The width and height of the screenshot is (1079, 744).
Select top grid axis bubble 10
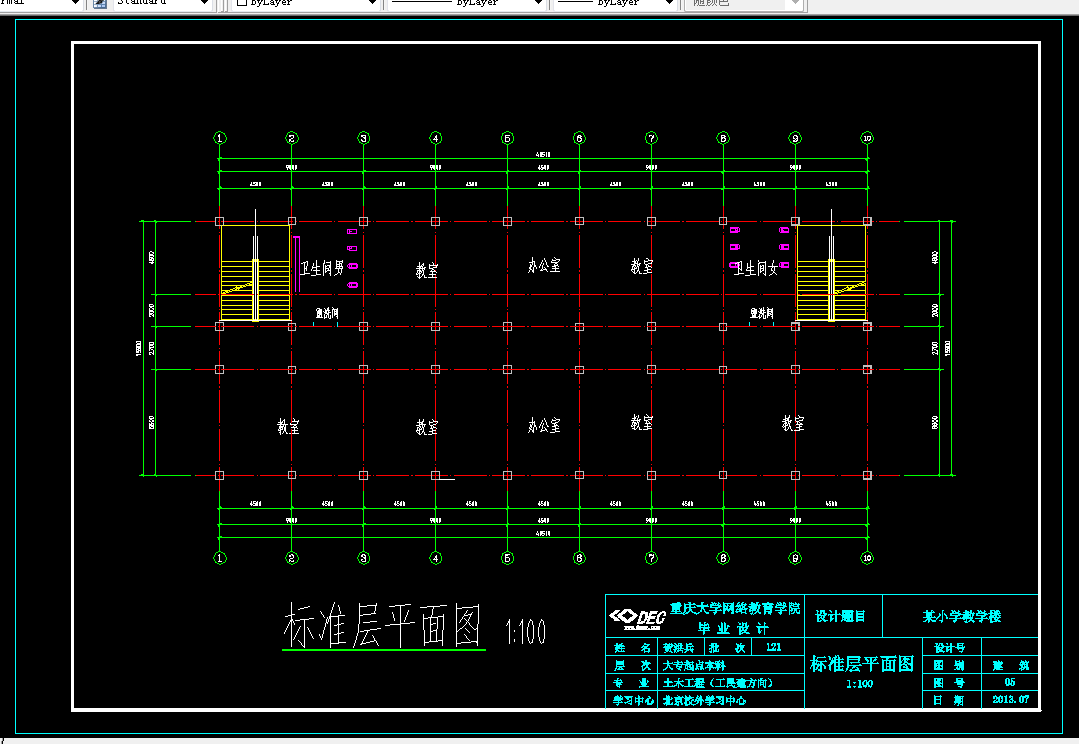867,138
